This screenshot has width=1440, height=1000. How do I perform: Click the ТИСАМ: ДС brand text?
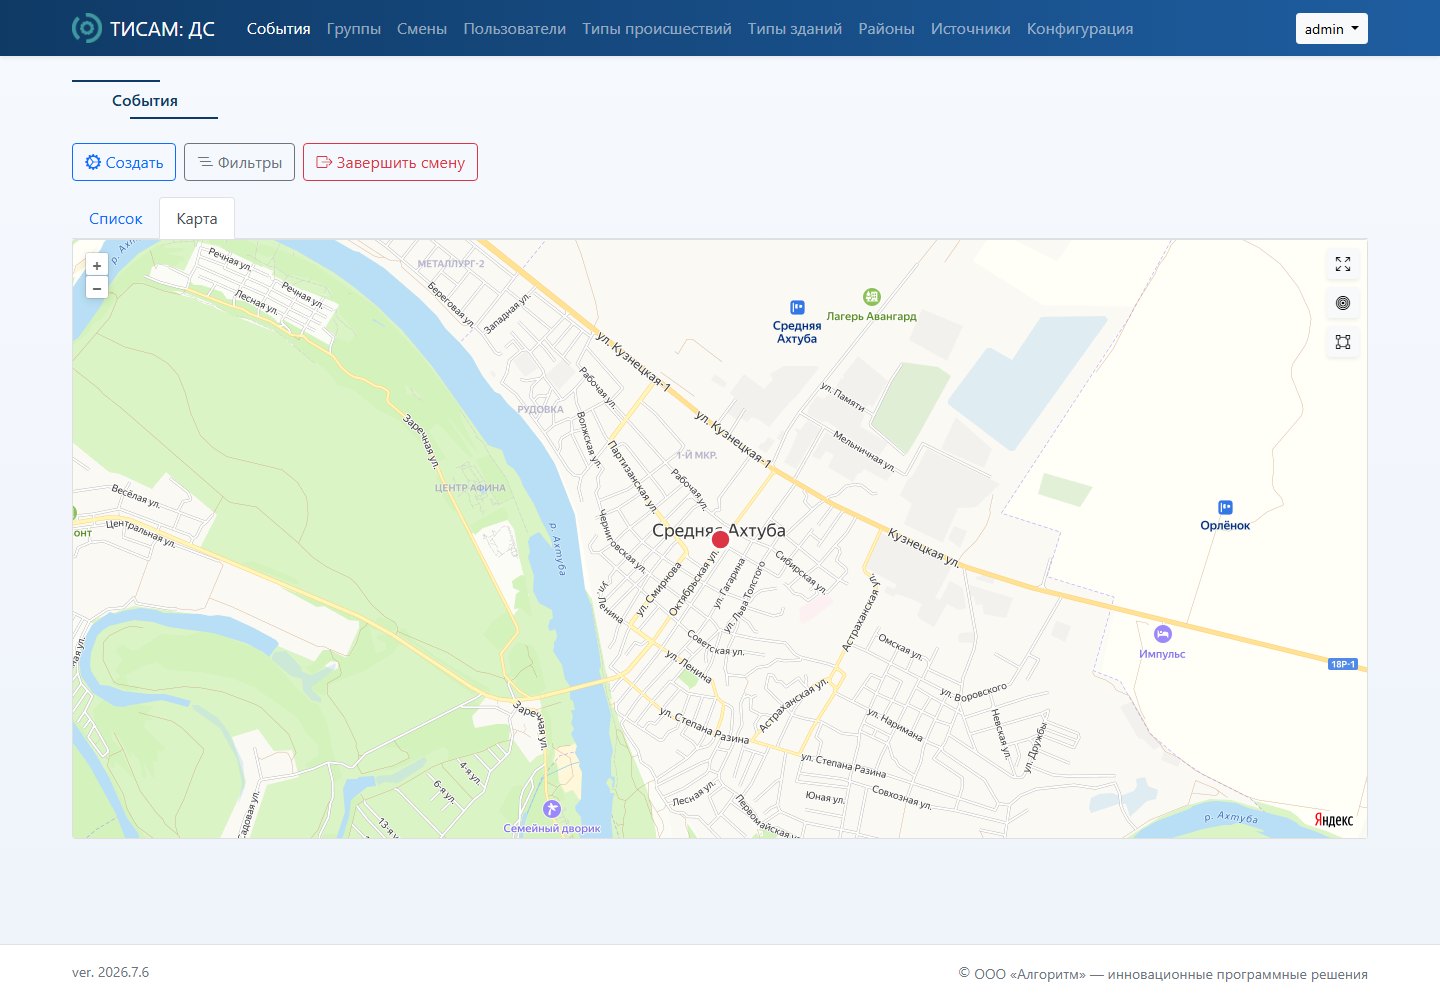click(162, 29)
